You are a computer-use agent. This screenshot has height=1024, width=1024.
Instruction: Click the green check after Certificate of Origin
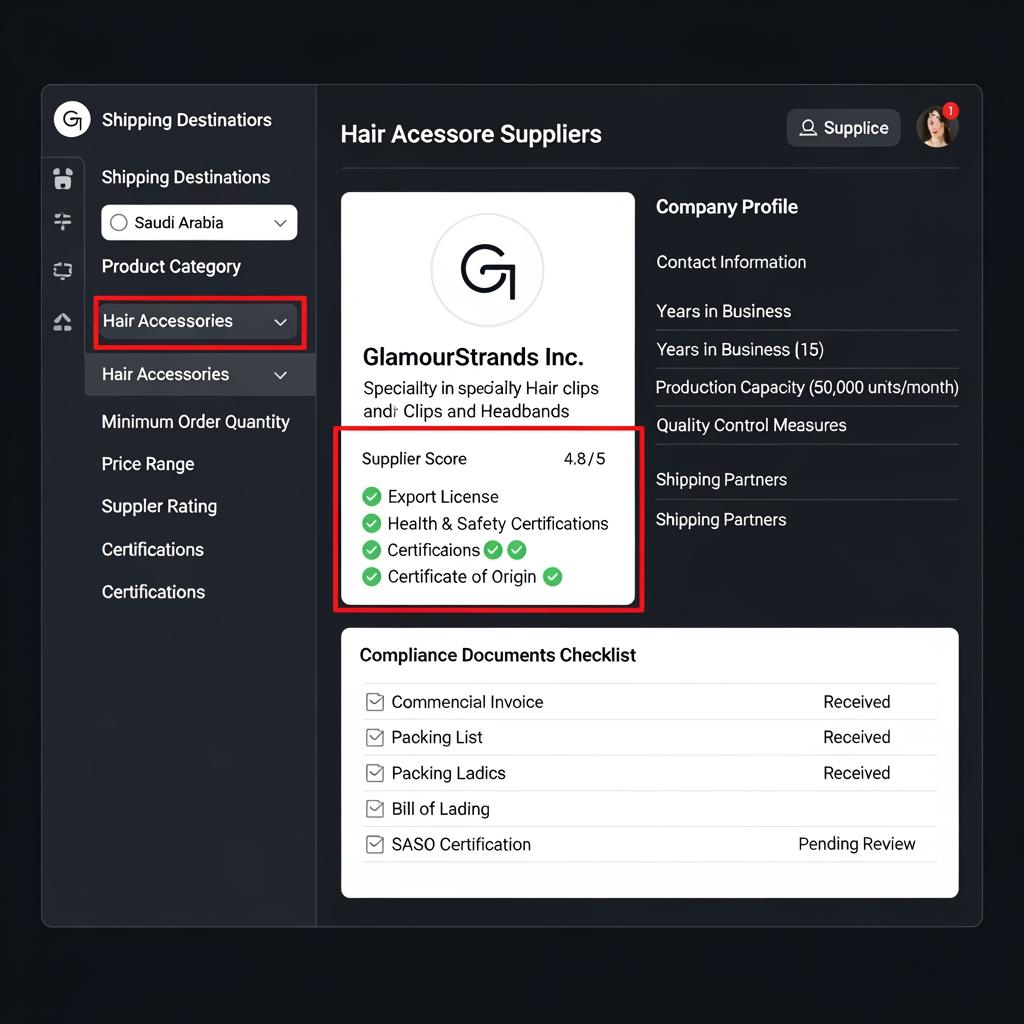click(x=553, y=577)
